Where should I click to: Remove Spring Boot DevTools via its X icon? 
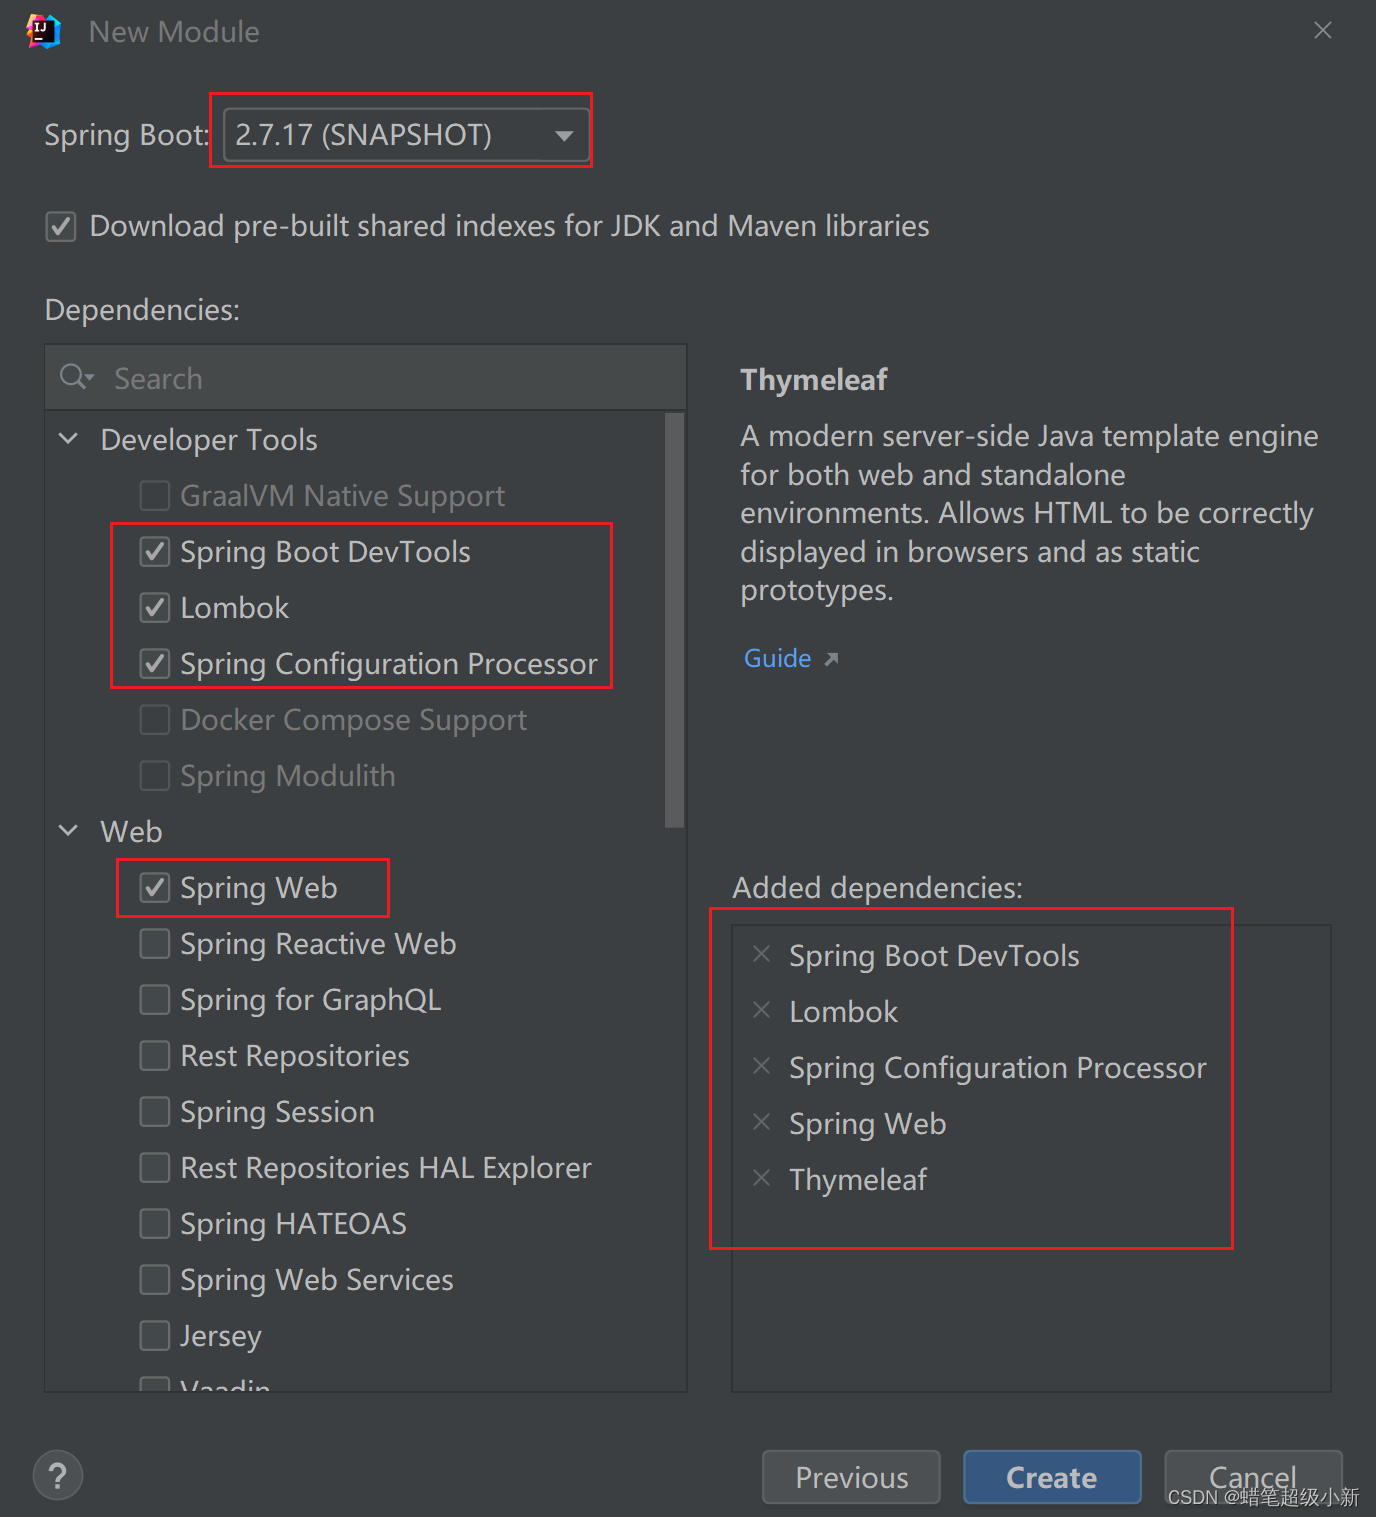click(x=761, y=954)
